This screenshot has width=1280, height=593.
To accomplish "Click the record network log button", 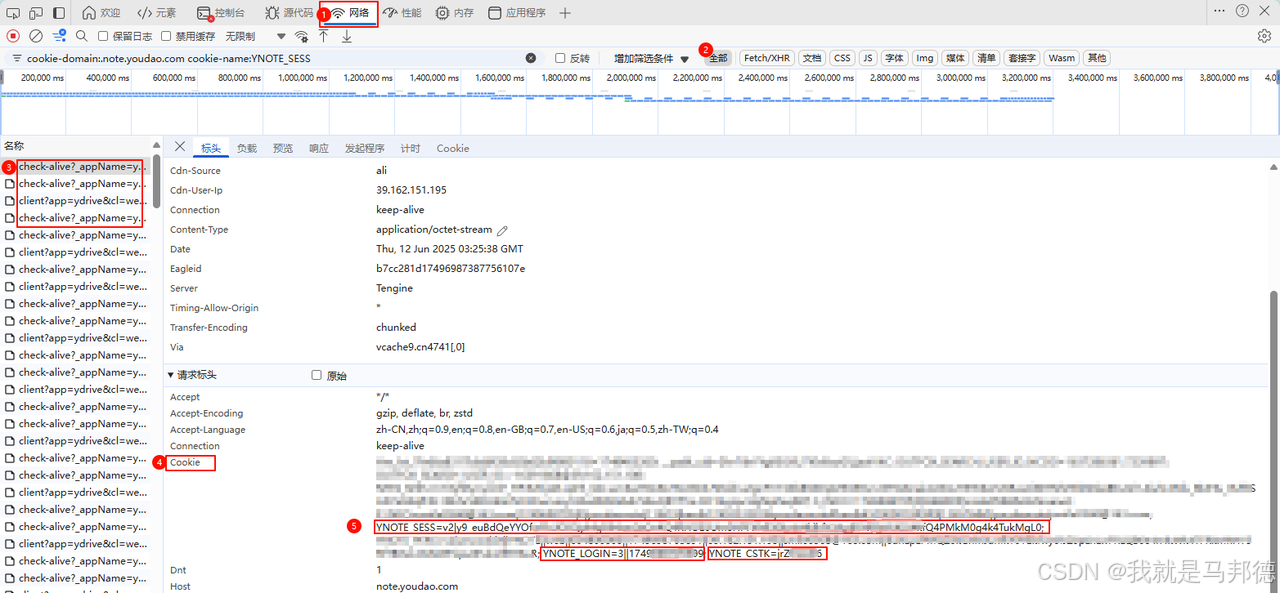I will (x=13, y=36).
